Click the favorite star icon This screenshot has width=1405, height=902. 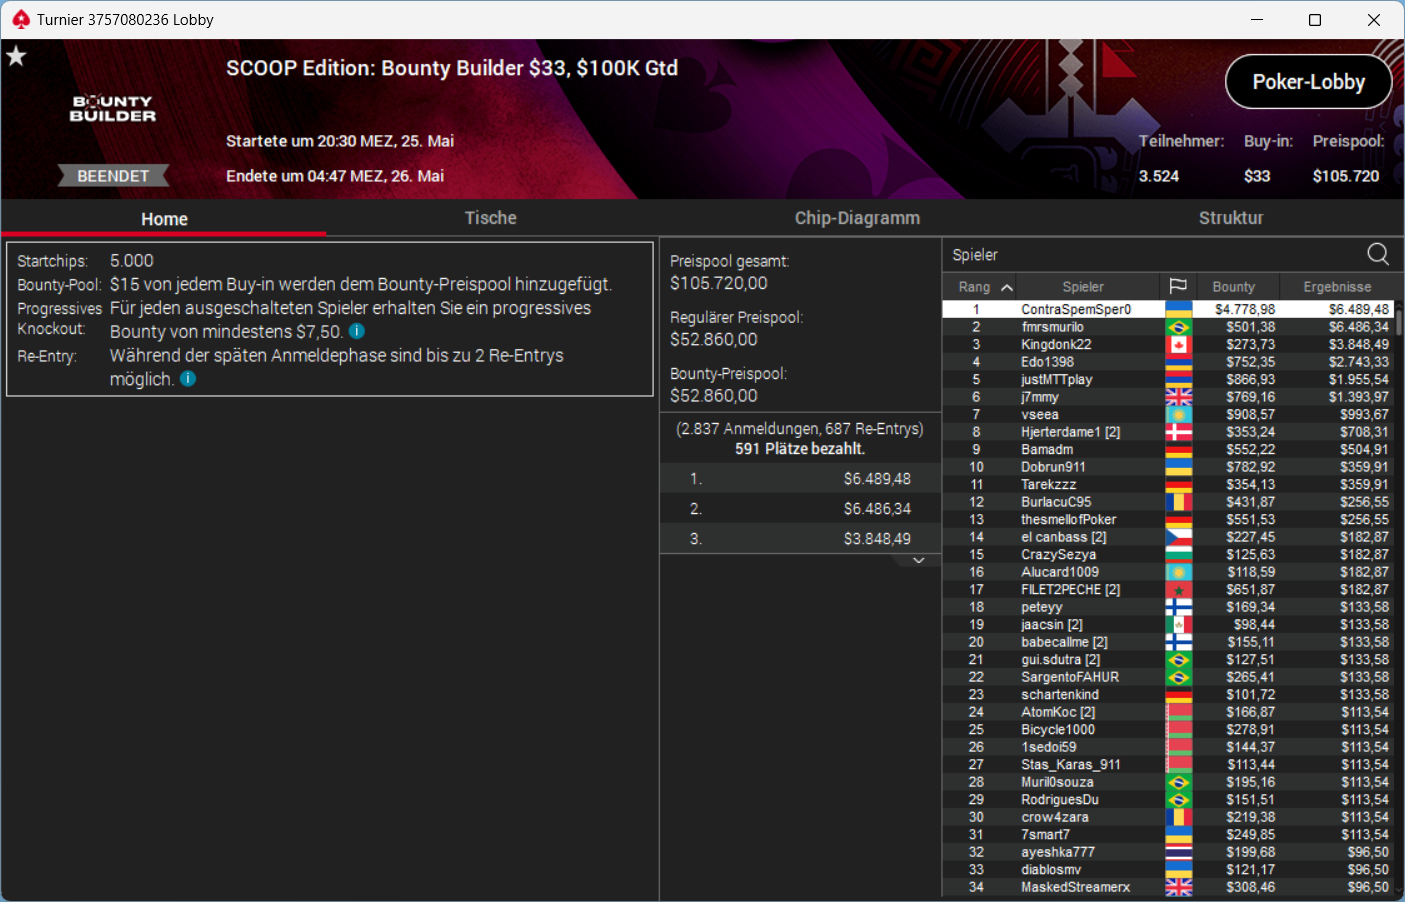point(16,56)
